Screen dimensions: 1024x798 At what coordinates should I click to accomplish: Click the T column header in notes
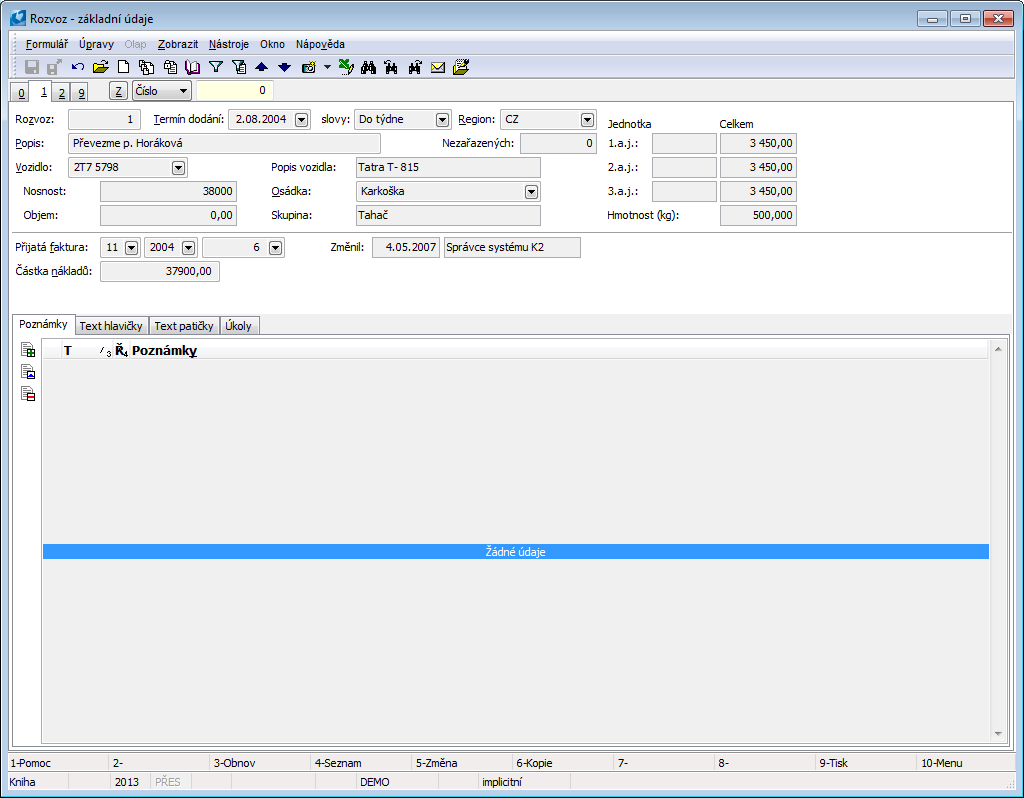67,351
